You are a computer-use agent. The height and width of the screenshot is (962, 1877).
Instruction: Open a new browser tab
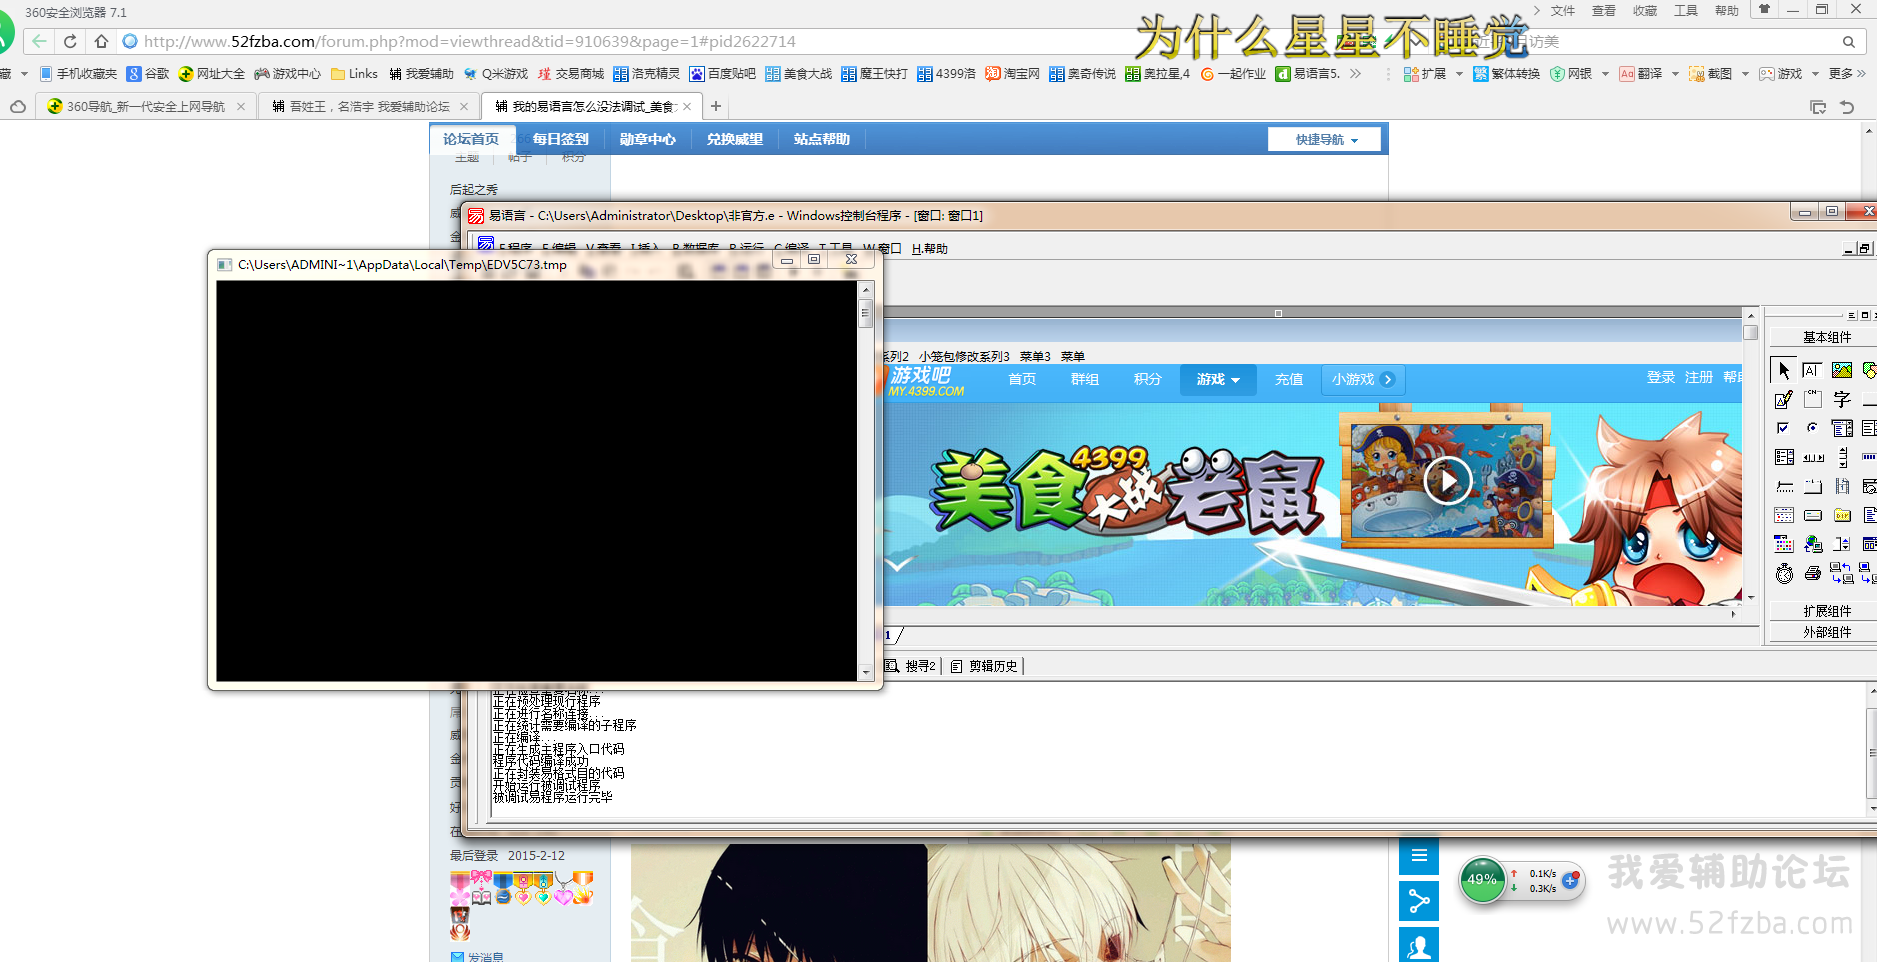(716, 106)
